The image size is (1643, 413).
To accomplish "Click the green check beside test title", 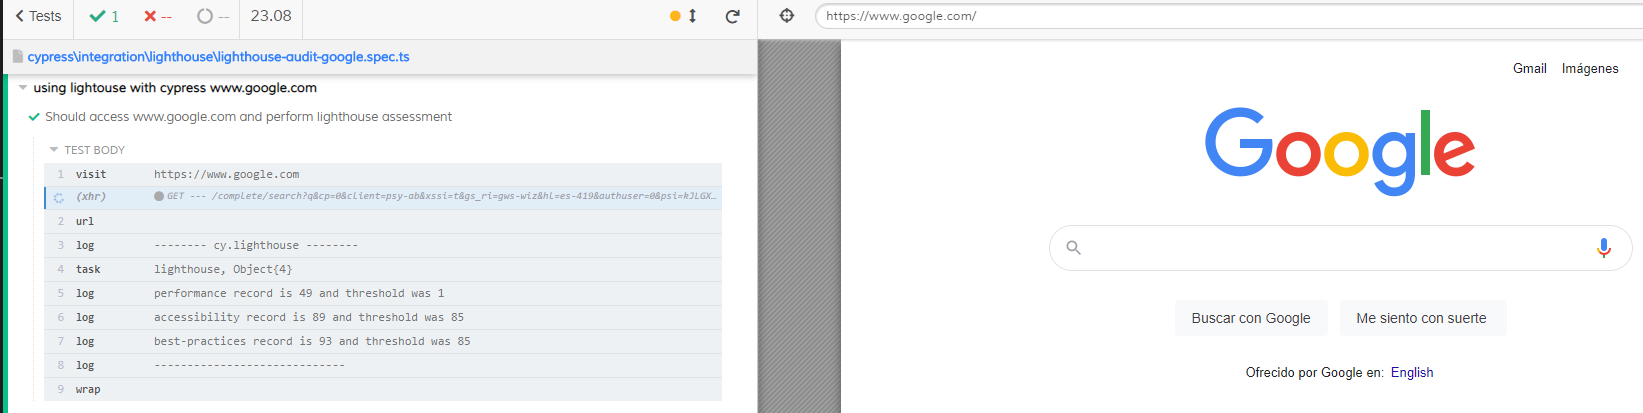I will click(x=34, y=117).
